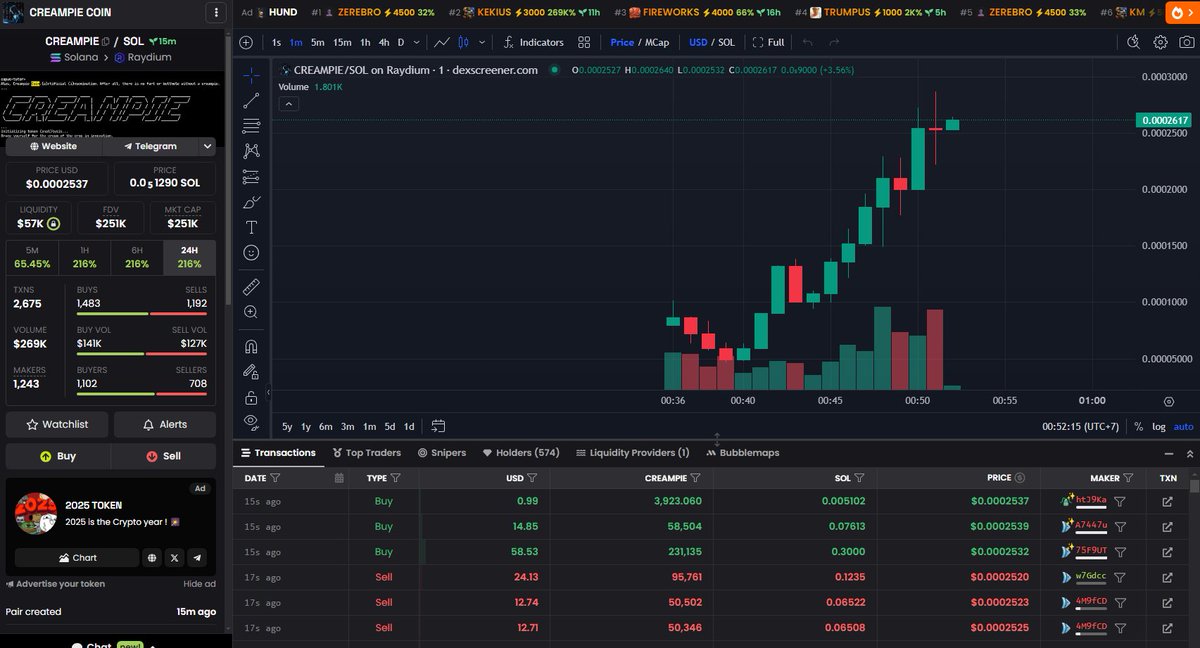Switch chart to Price mode
Image resolution: width=1200 pixels, height=648 pixels.
click(x=622, y=42)
